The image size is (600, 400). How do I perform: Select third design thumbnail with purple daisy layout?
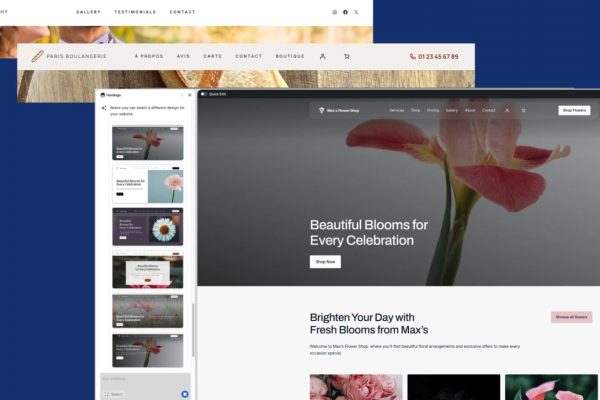point(148,227)
